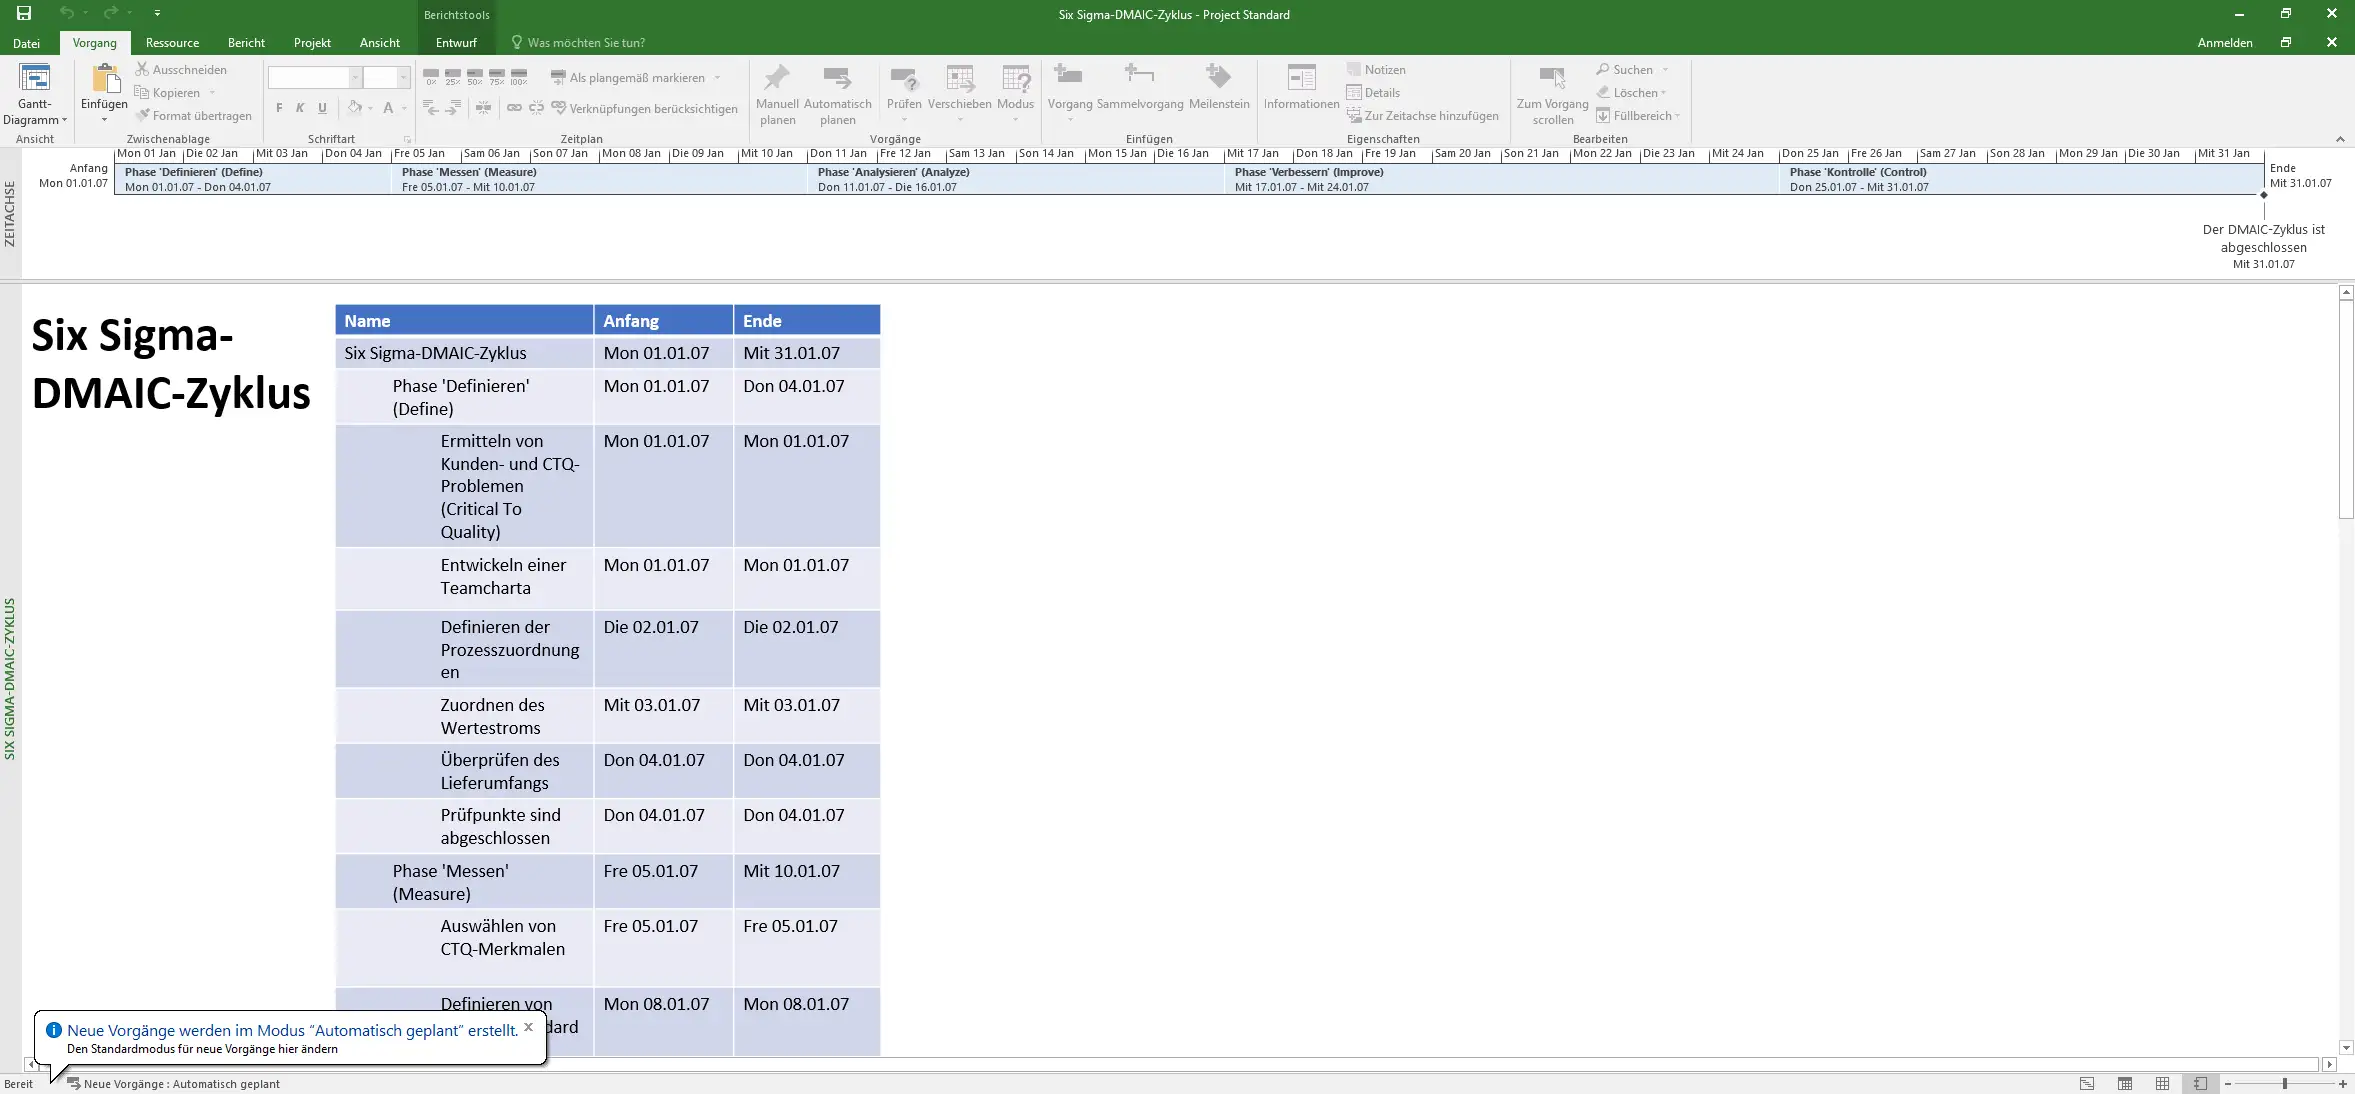2355x1094 pixels.
Task: Open the font name dropdown
Action: 355,78
